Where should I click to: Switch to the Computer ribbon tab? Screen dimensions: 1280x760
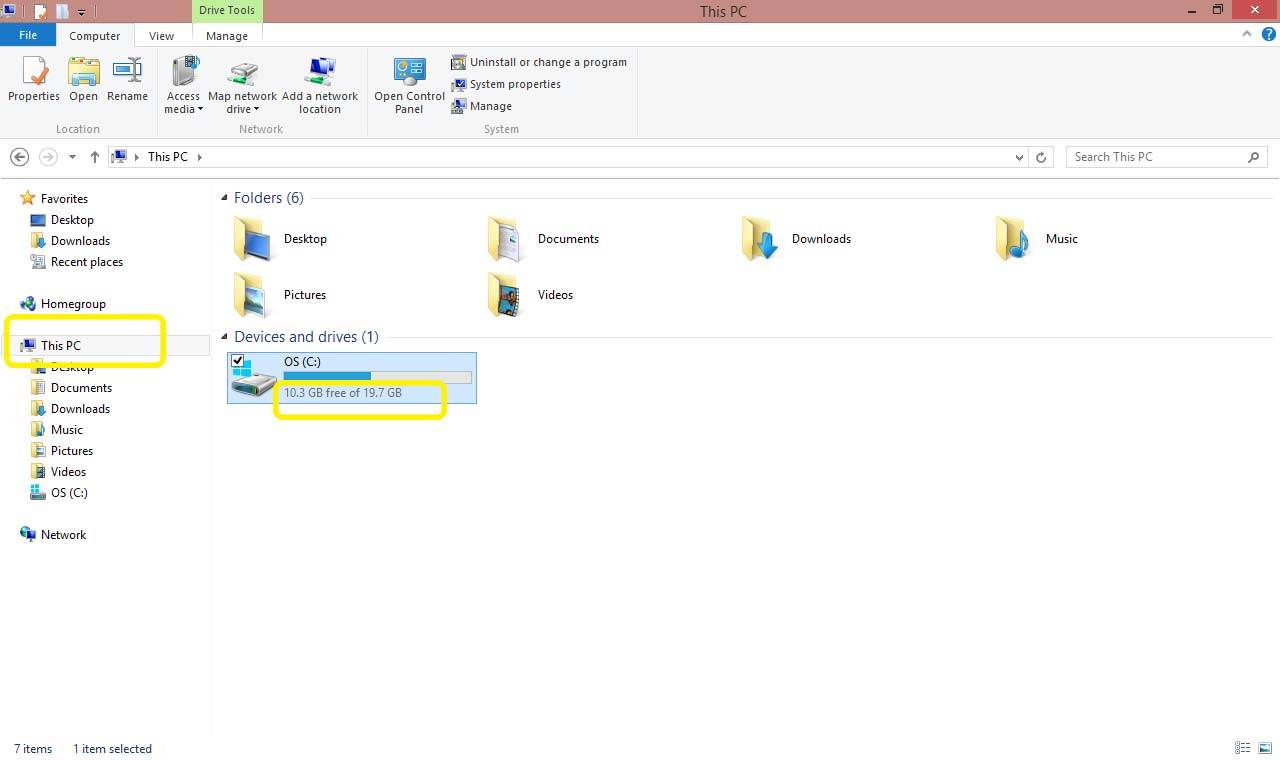pos(94,36)
